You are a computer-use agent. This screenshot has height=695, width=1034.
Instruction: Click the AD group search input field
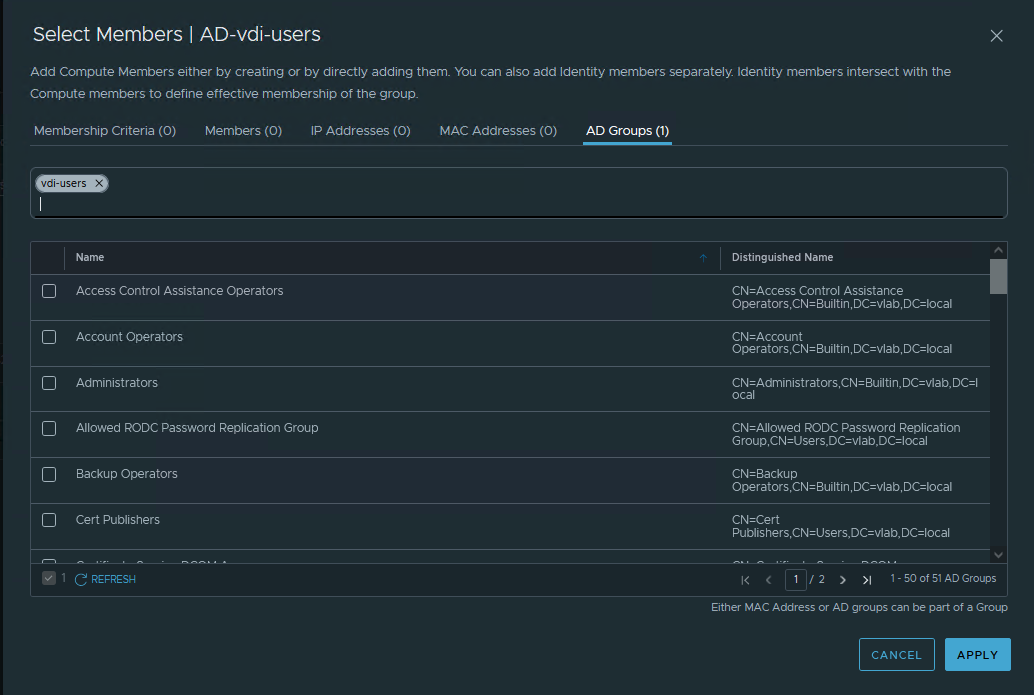pos(518,204)
